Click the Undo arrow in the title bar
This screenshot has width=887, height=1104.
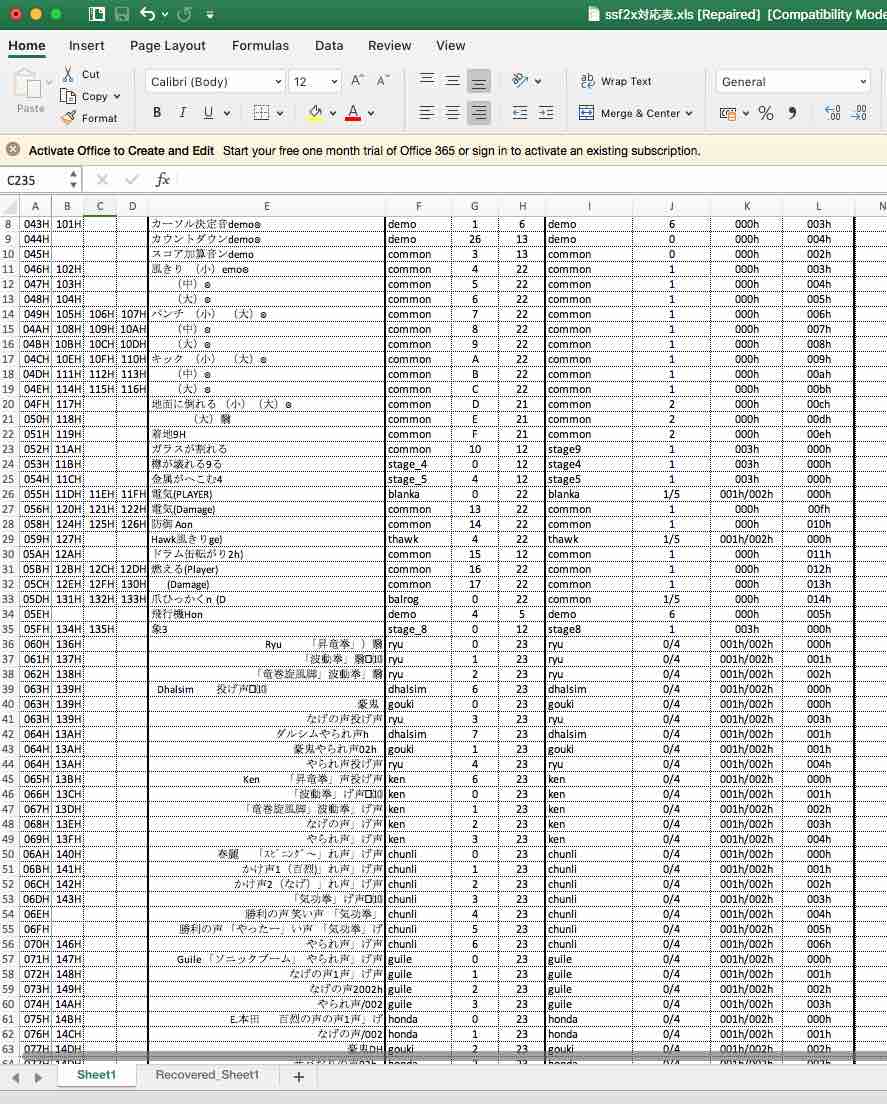(x=147, y=14)
